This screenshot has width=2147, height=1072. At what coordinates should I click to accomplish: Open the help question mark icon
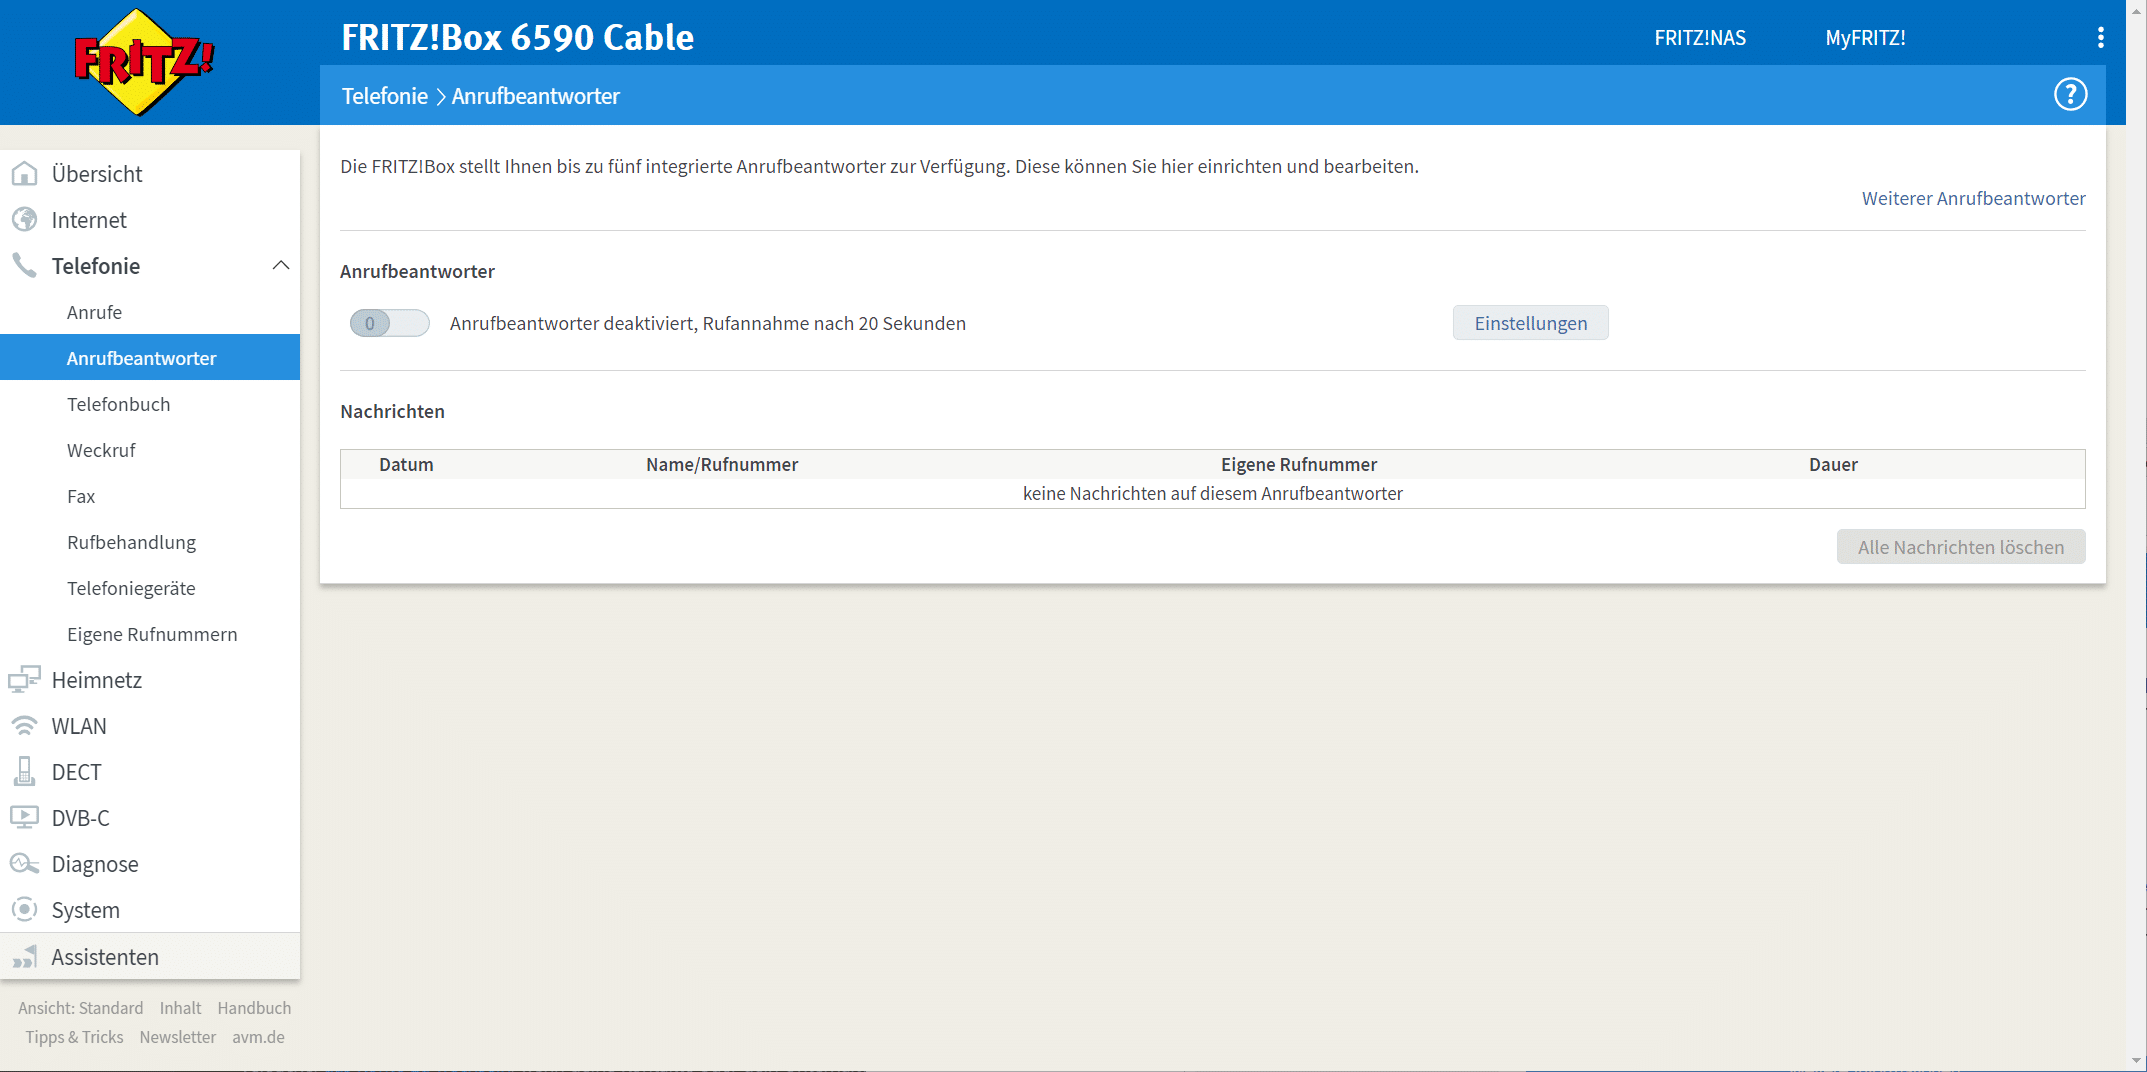(x=2070, y=95)
